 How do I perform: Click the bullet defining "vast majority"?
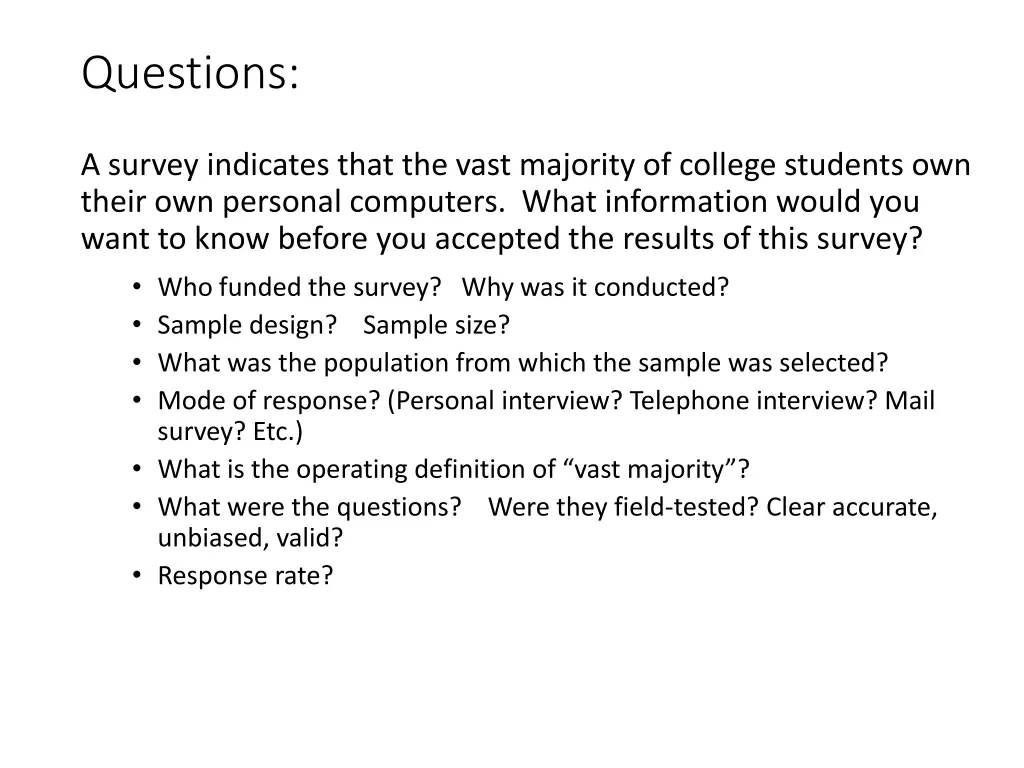(x=454, y=470)
